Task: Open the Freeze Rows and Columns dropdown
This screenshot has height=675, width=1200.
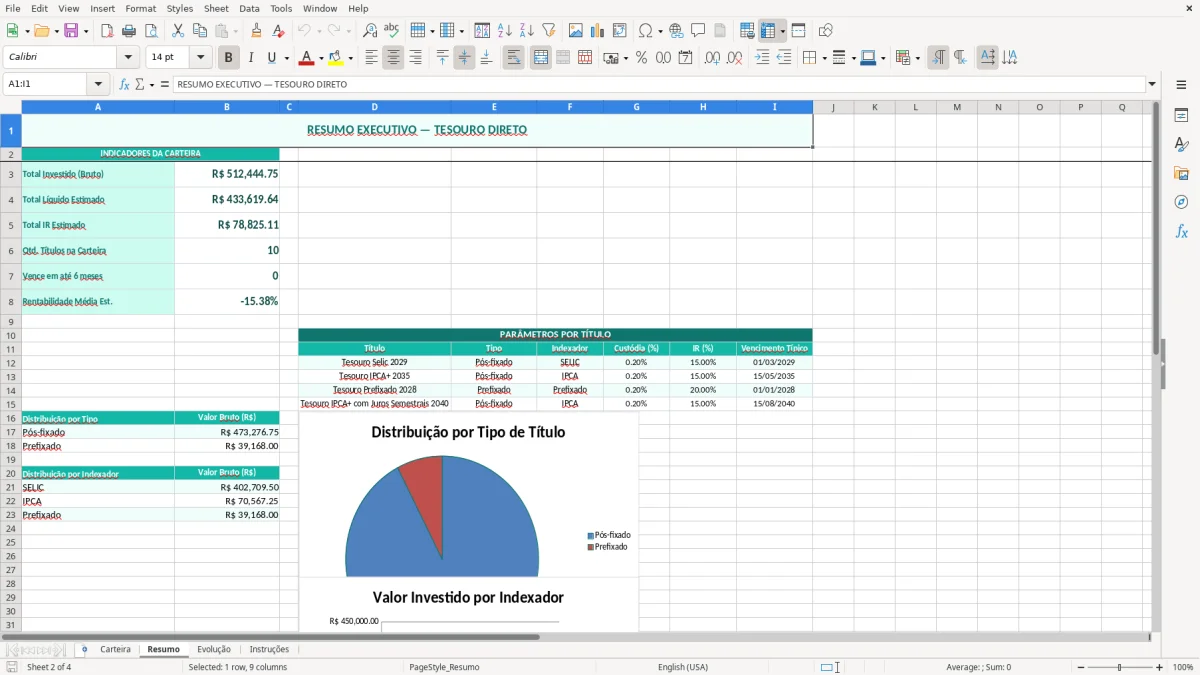Action: (783, 31)
